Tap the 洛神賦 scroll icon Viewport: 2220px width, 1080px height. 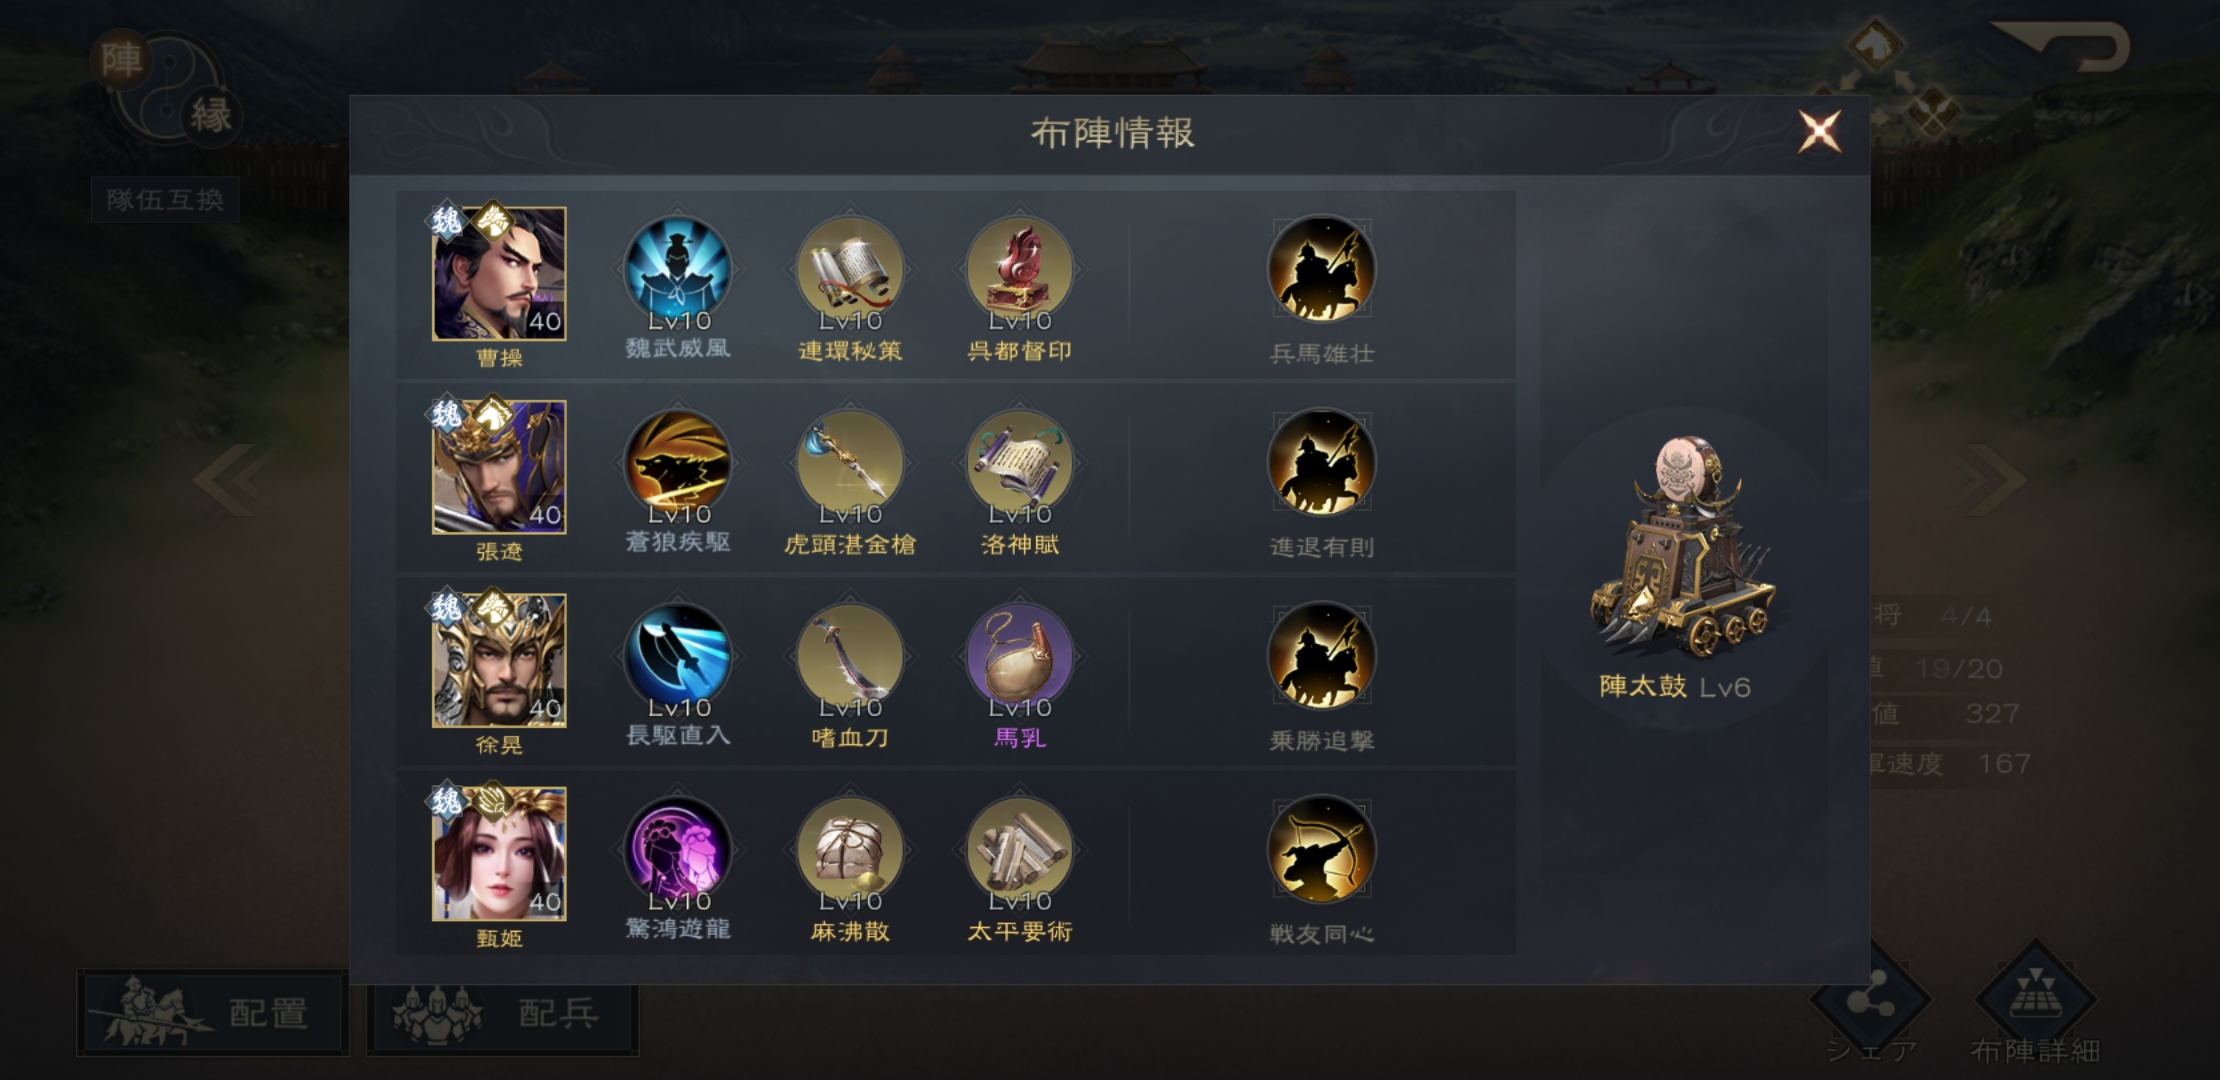tap(1020, 463)
